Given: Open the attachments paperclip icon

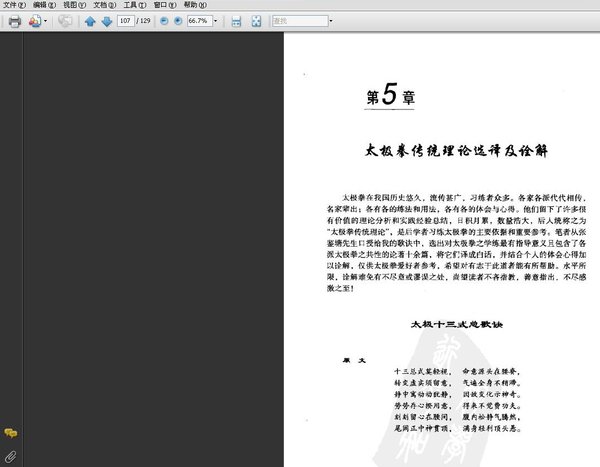Looking at the screenshot, I should (x=11, y=456).
